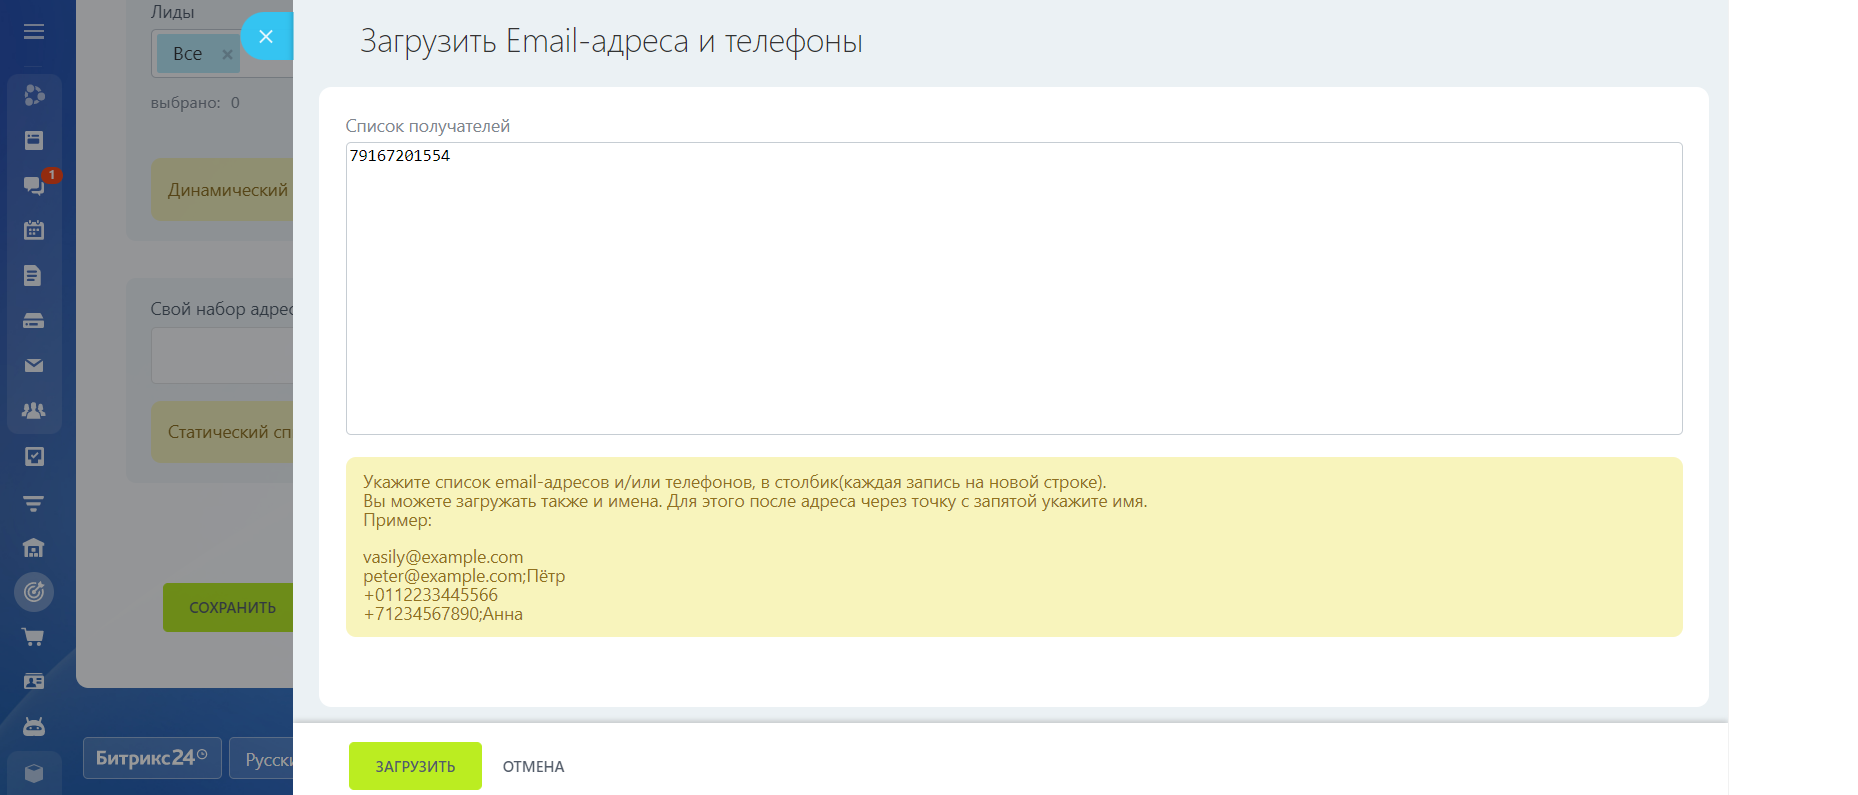Open the workgroups people icon
Screen dimensions: 1858x795
(x=34, y=411)
